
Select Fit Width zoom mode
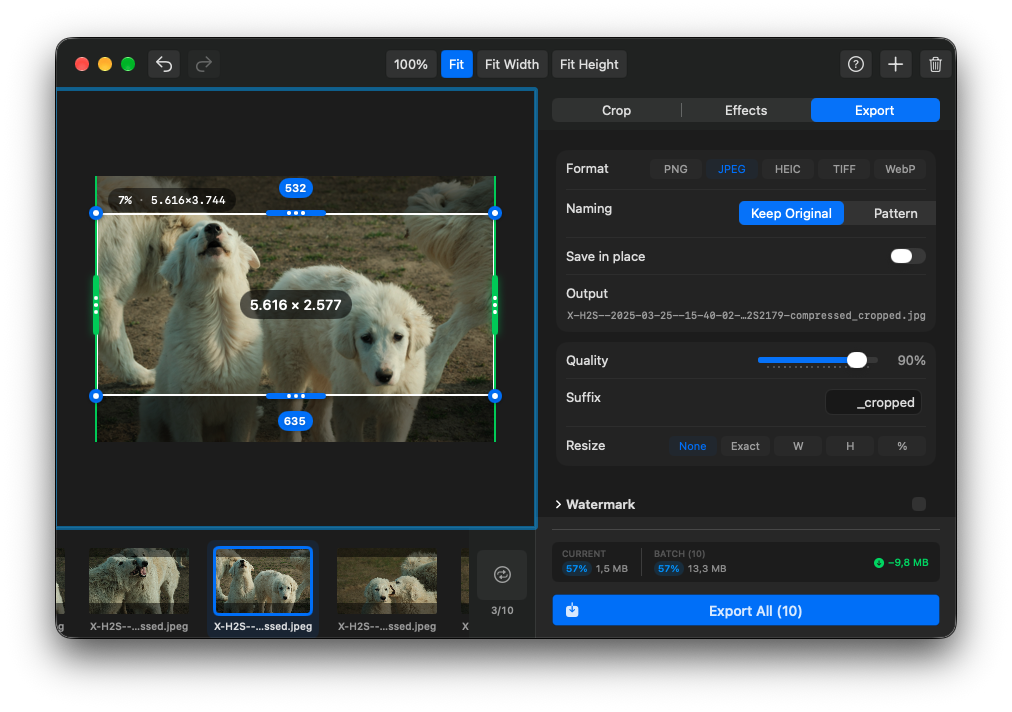pos(512,64)
